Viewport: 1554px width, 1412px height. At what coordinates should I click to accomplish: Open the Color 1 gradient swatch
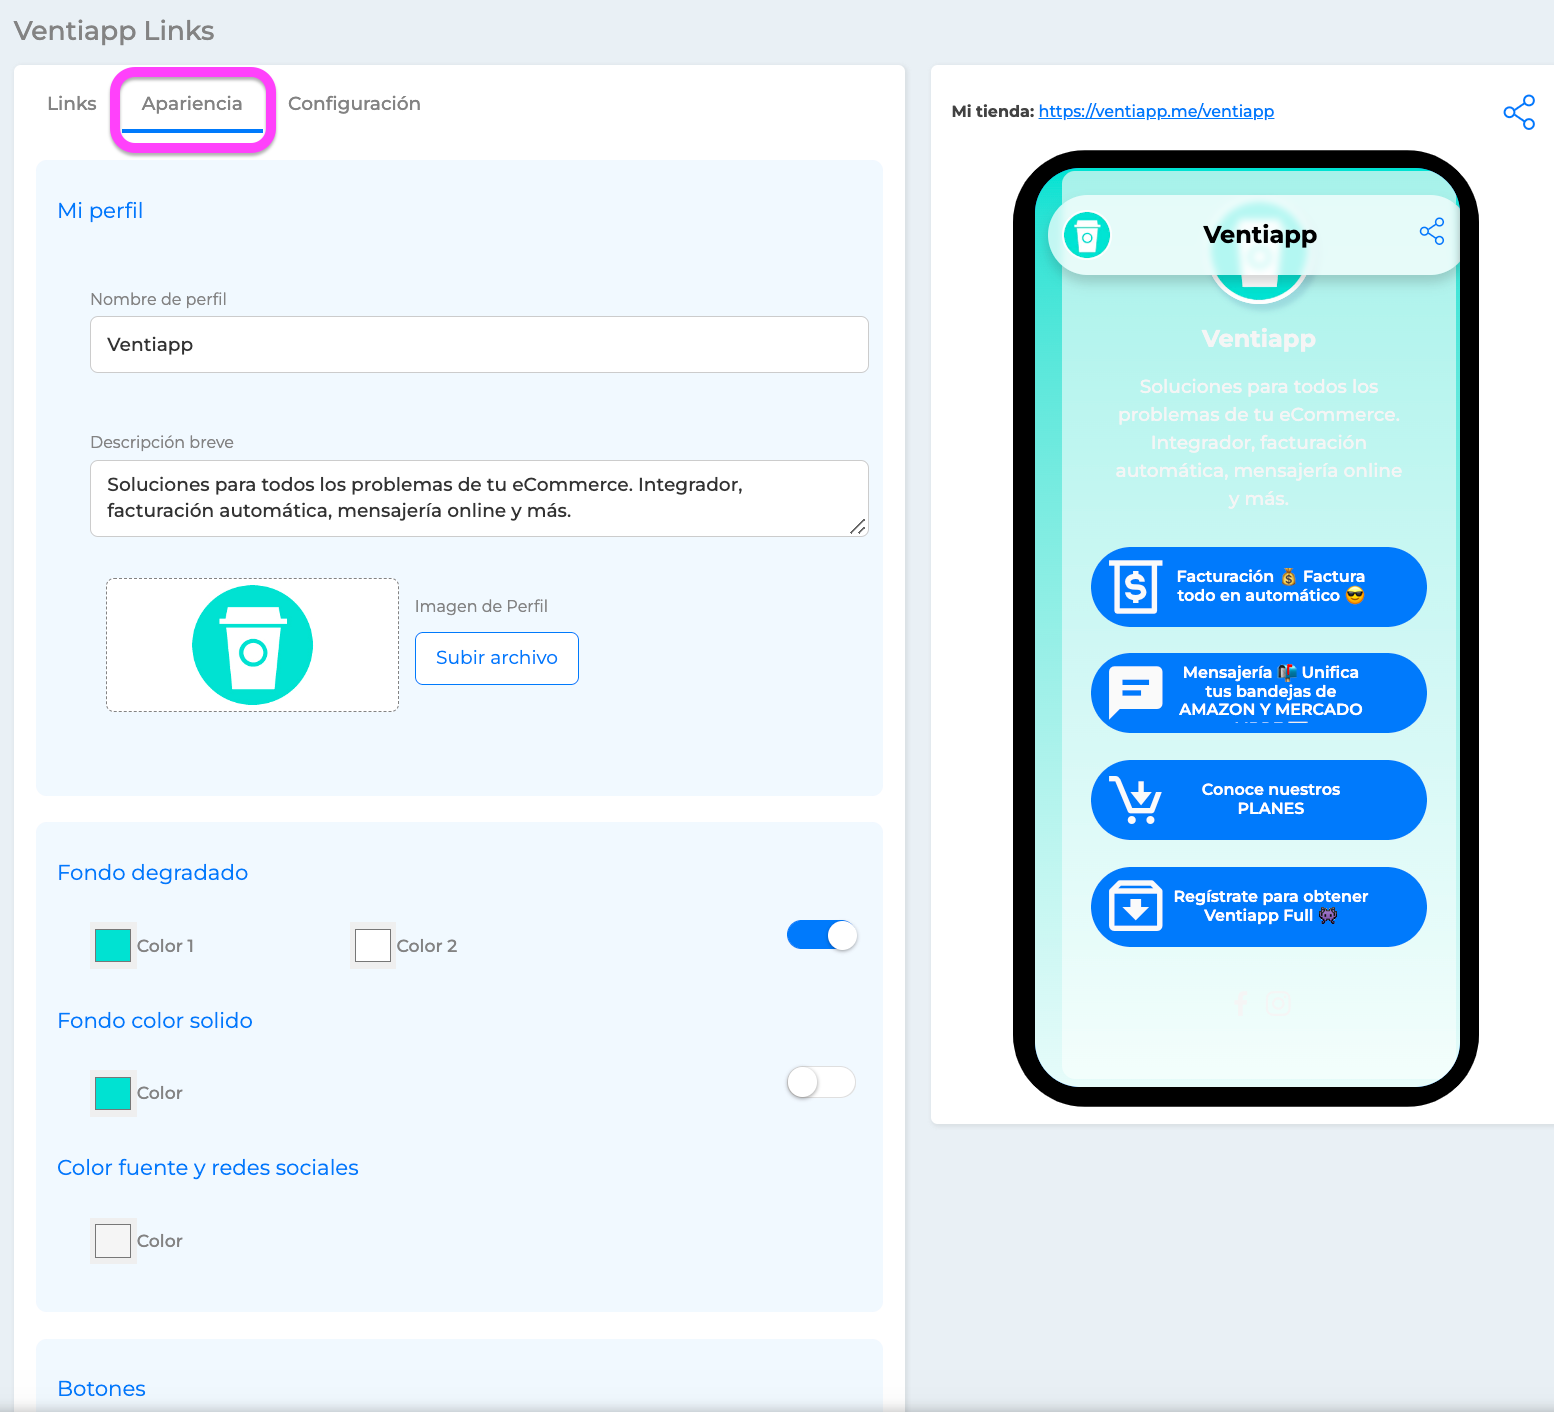point(113,945)
